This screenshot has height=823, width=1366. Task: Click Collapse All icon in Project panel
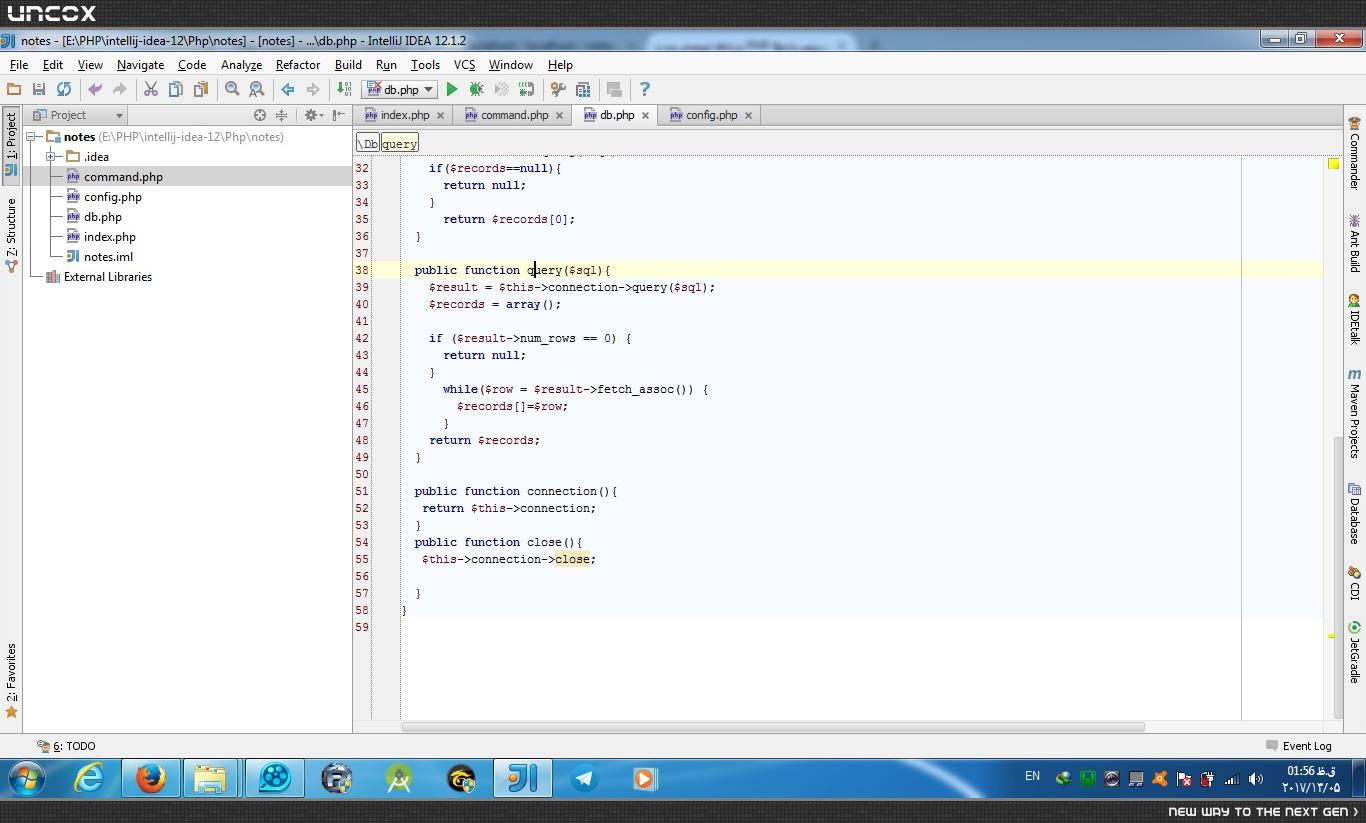[x=281, y=115]
